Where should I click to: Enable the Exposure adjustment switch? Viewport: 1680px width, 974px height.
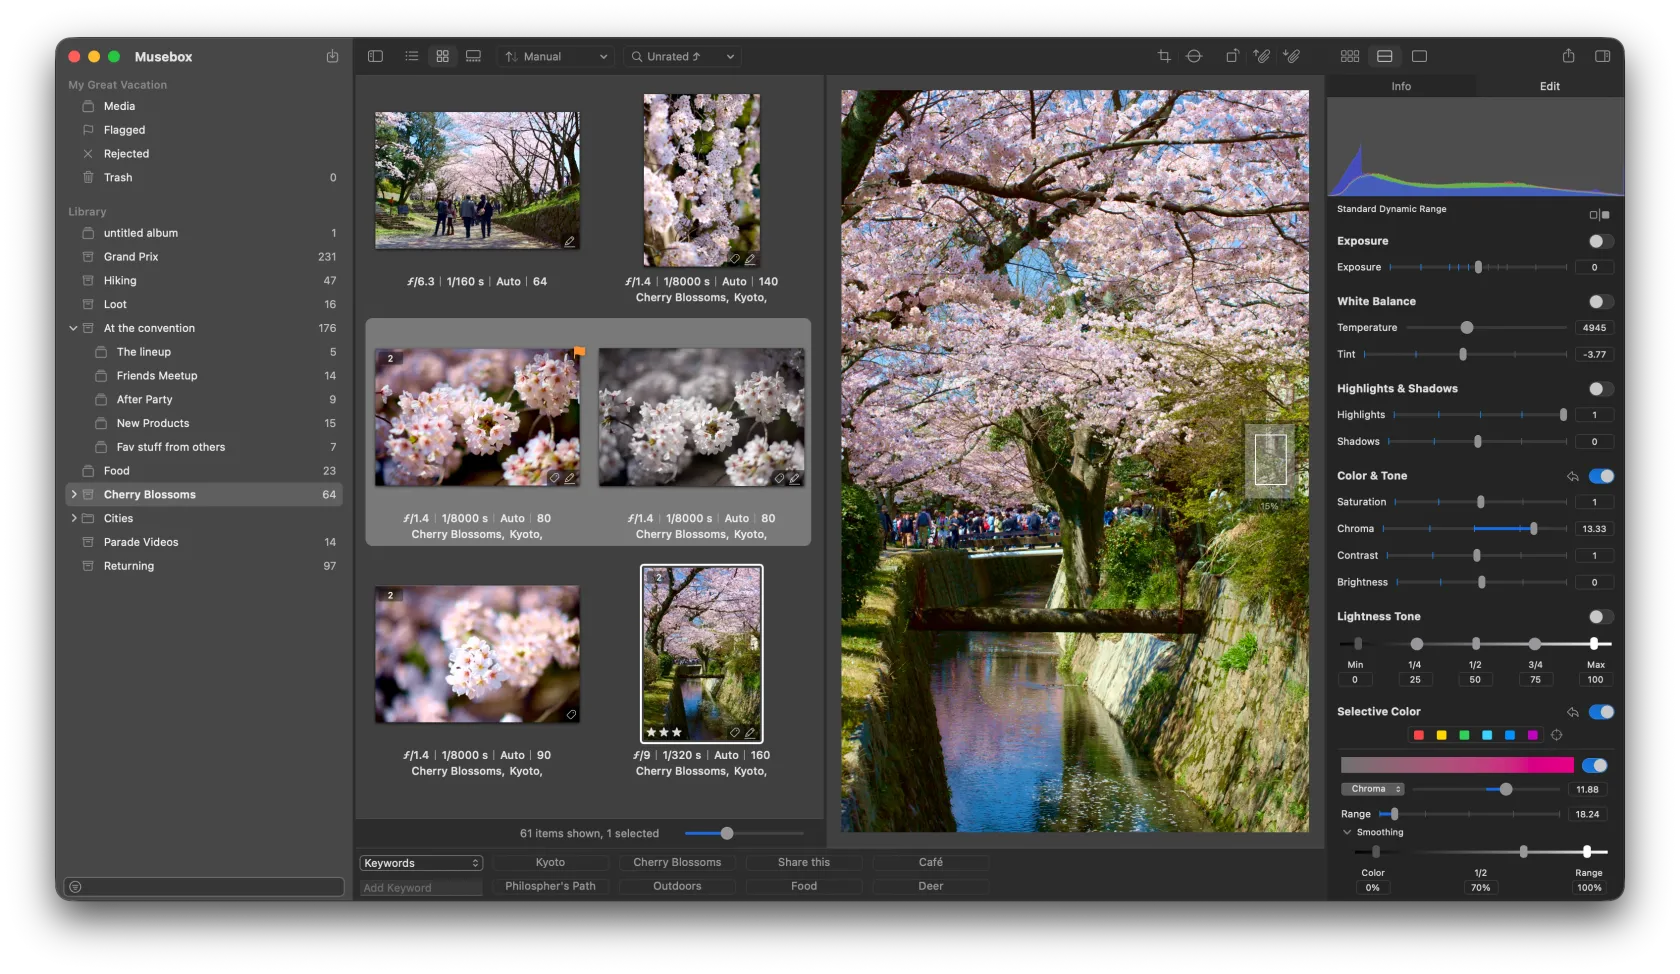coord(1601,242)
